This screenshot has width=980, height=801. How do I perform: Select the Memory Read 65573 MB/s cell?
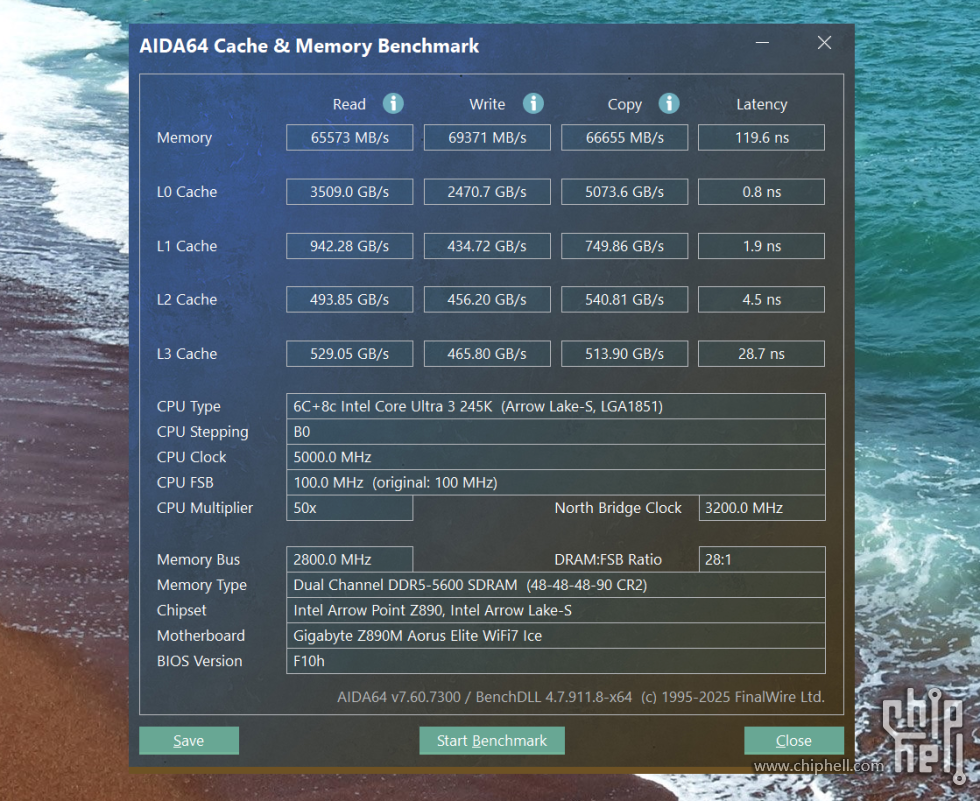coord(349,137)
